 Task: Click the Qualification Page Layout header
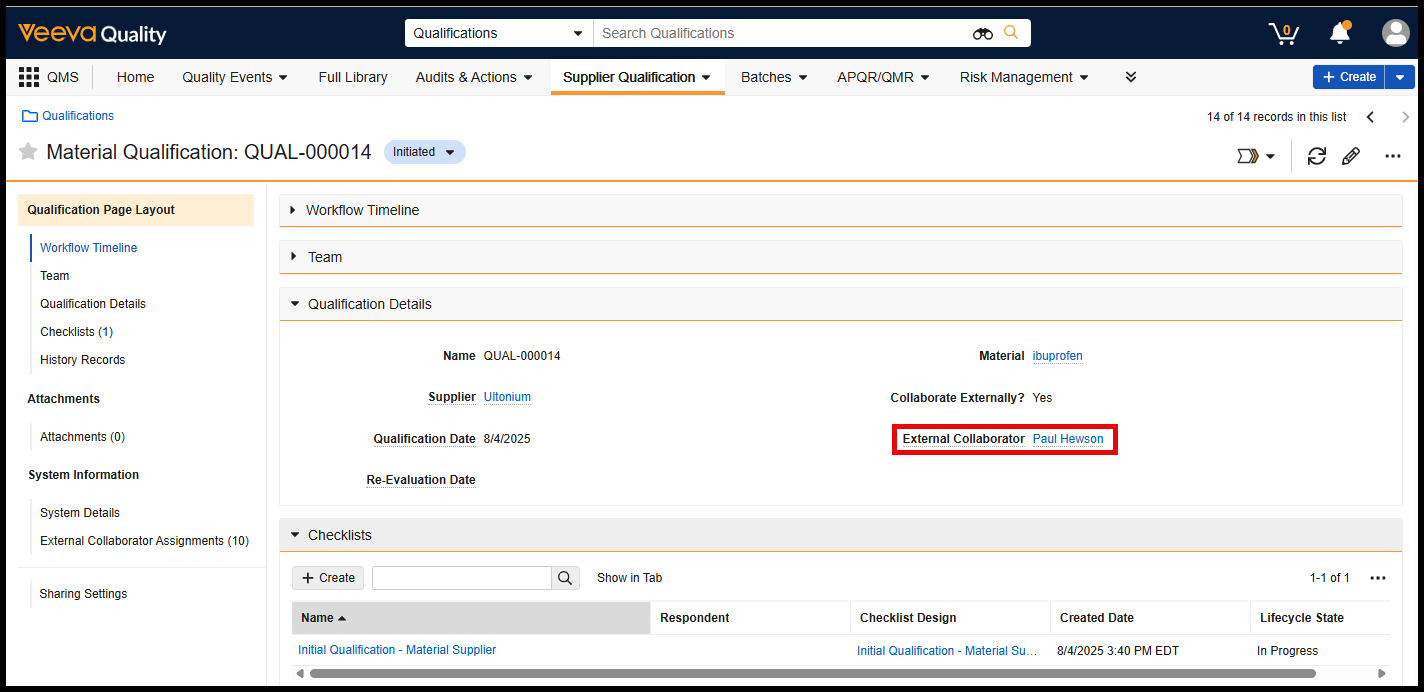(136, 210)
